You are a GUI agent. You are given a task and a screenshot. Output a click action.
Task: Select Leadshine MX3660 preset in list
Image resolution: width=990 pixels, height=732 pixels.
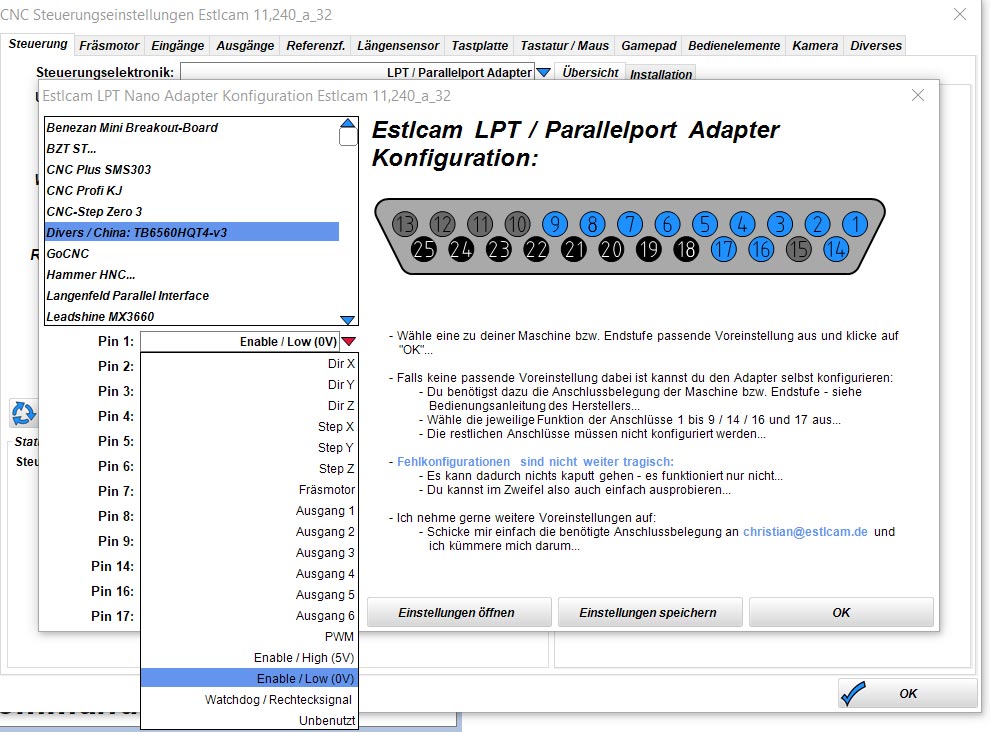pos(100,317)
